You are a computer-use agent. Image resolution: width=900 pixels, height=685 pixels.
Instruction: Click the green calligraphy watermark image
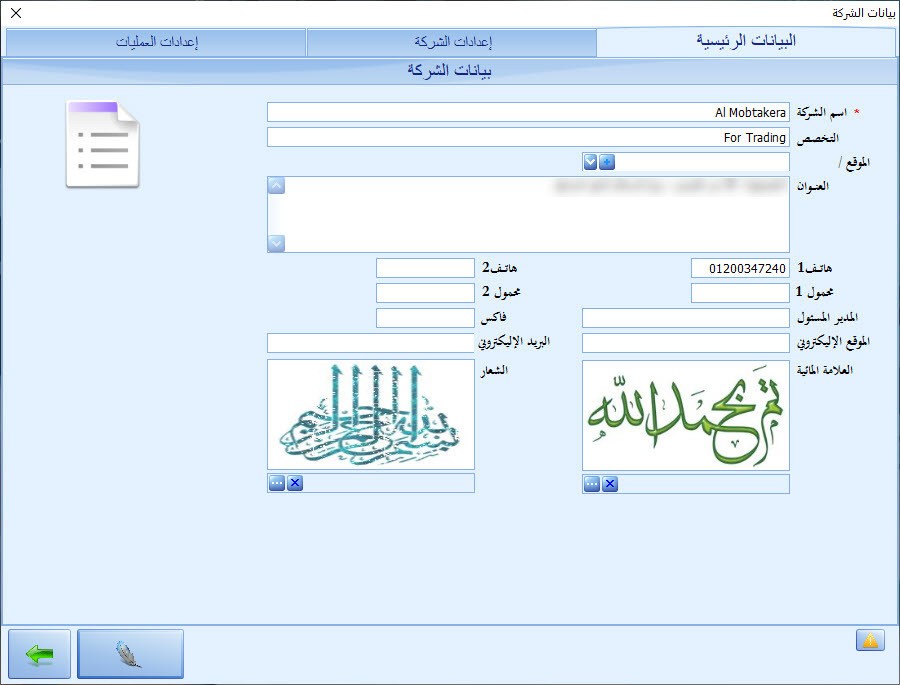point(686,415)
